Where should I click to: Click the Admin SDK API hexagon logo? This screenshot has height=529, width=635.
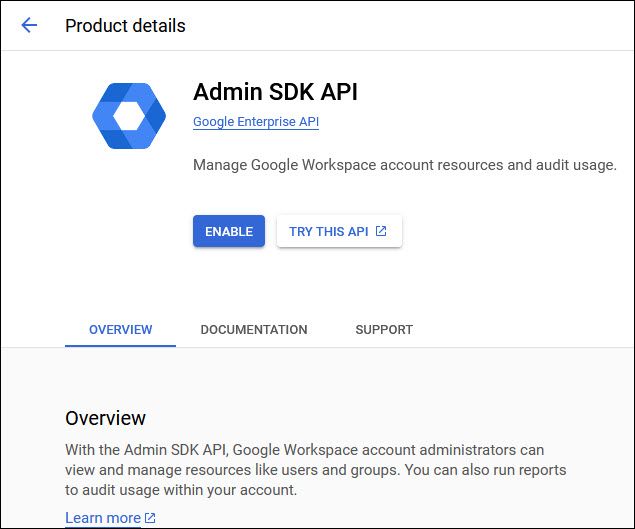click(127, 117)
